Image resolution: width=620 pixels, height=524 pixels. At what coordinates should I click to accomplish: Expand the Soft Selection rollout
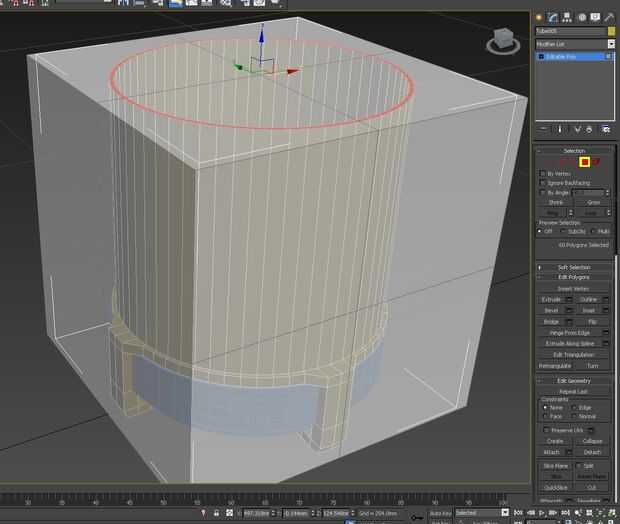574,267
